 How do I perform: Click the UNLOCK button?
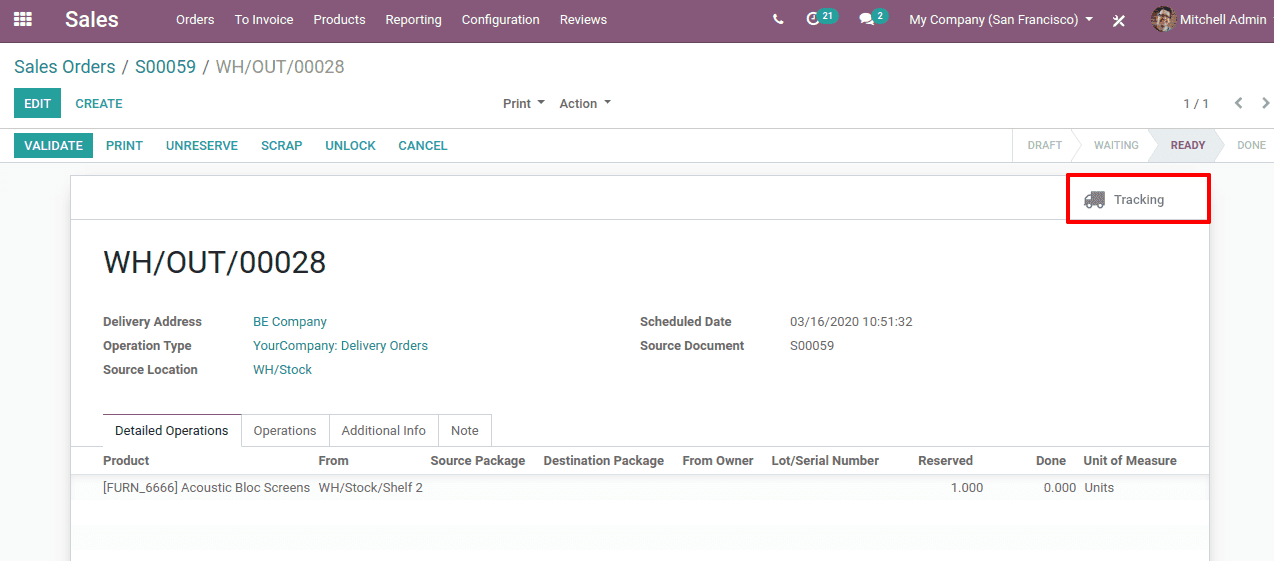click(350, 145)
